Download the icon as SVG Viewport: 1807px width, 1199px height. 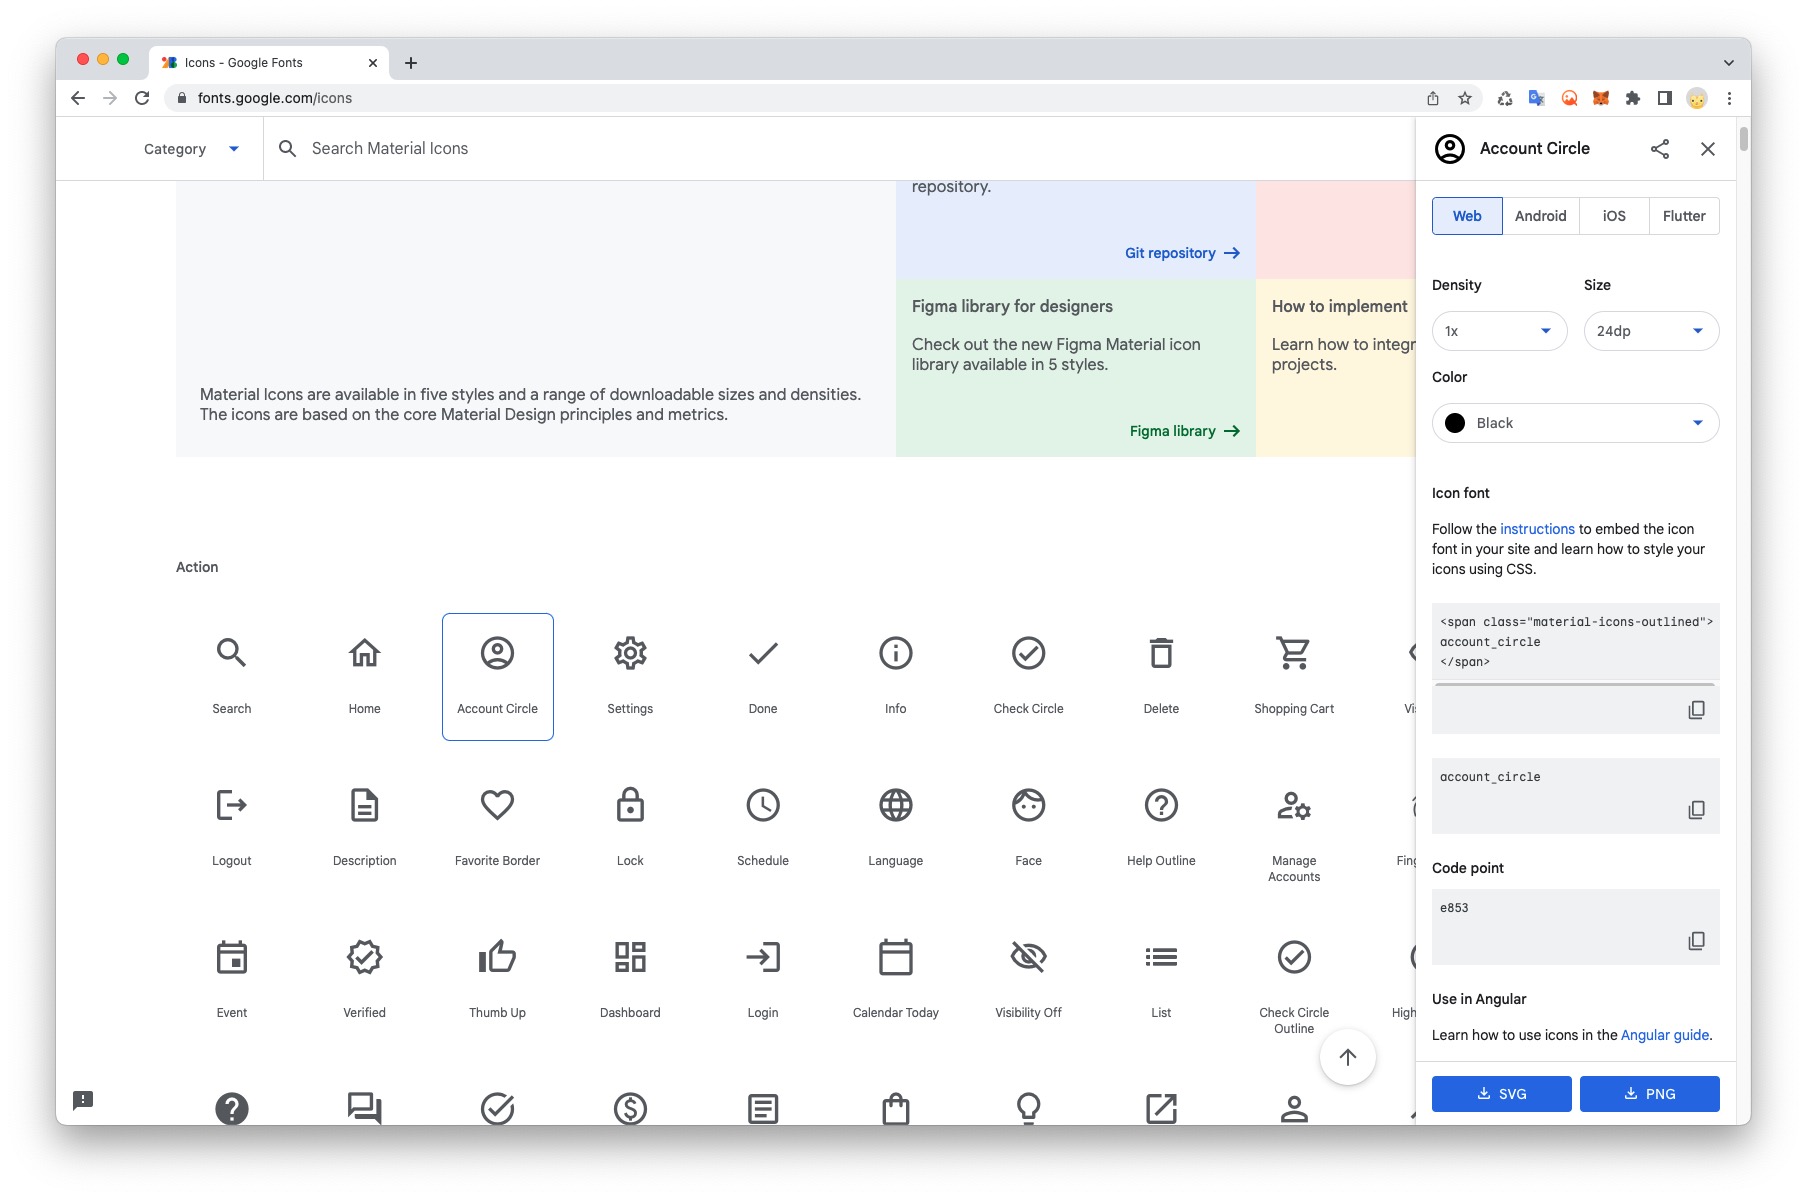coord(1501,1094)
